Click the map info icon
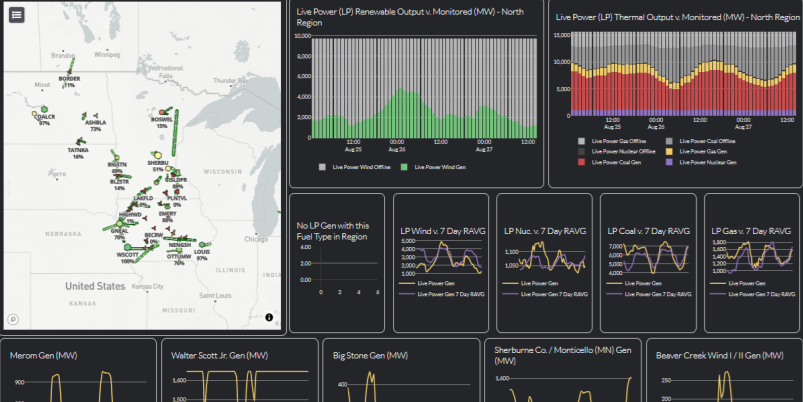 pyautogui.click(x=269, y=318)
